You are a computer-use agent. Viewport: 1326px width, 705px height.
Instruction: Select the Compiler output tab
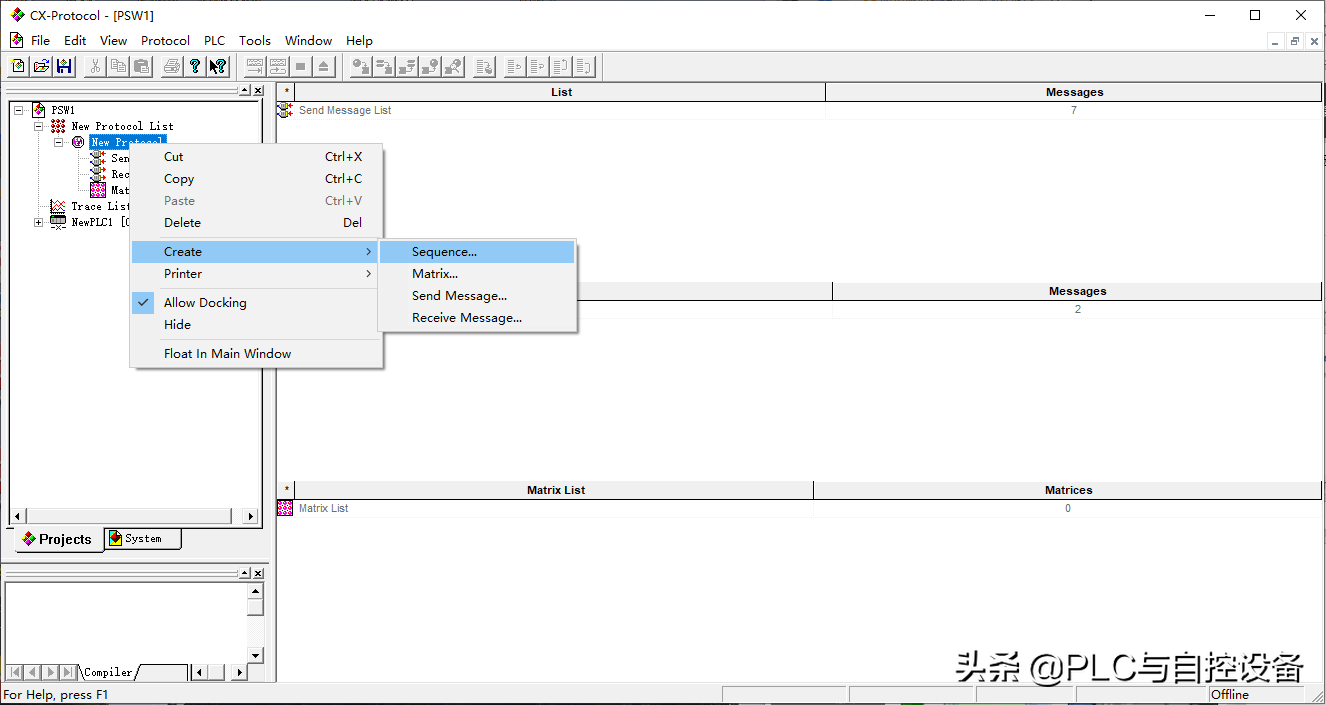[x=108, y=672]
